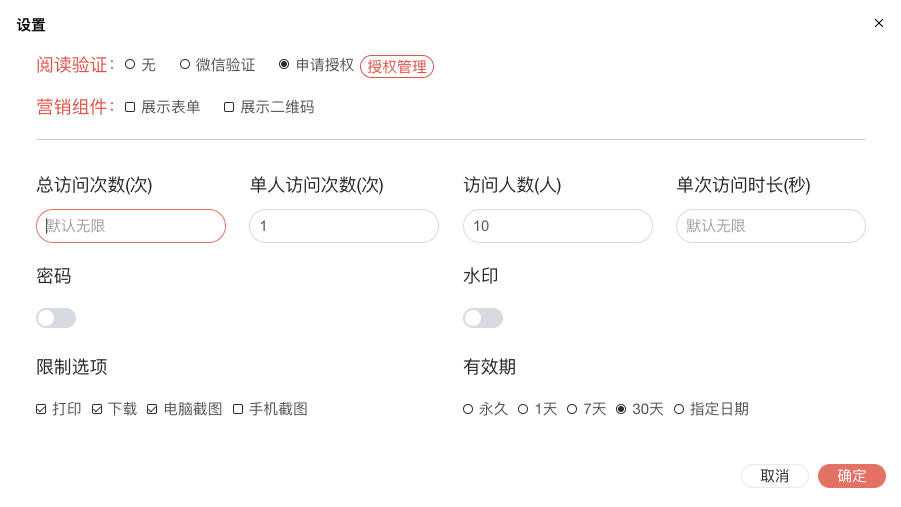This screenshot has height=507, width=901.
Task: Open 授权管理 button
Action: coord(397,67)
